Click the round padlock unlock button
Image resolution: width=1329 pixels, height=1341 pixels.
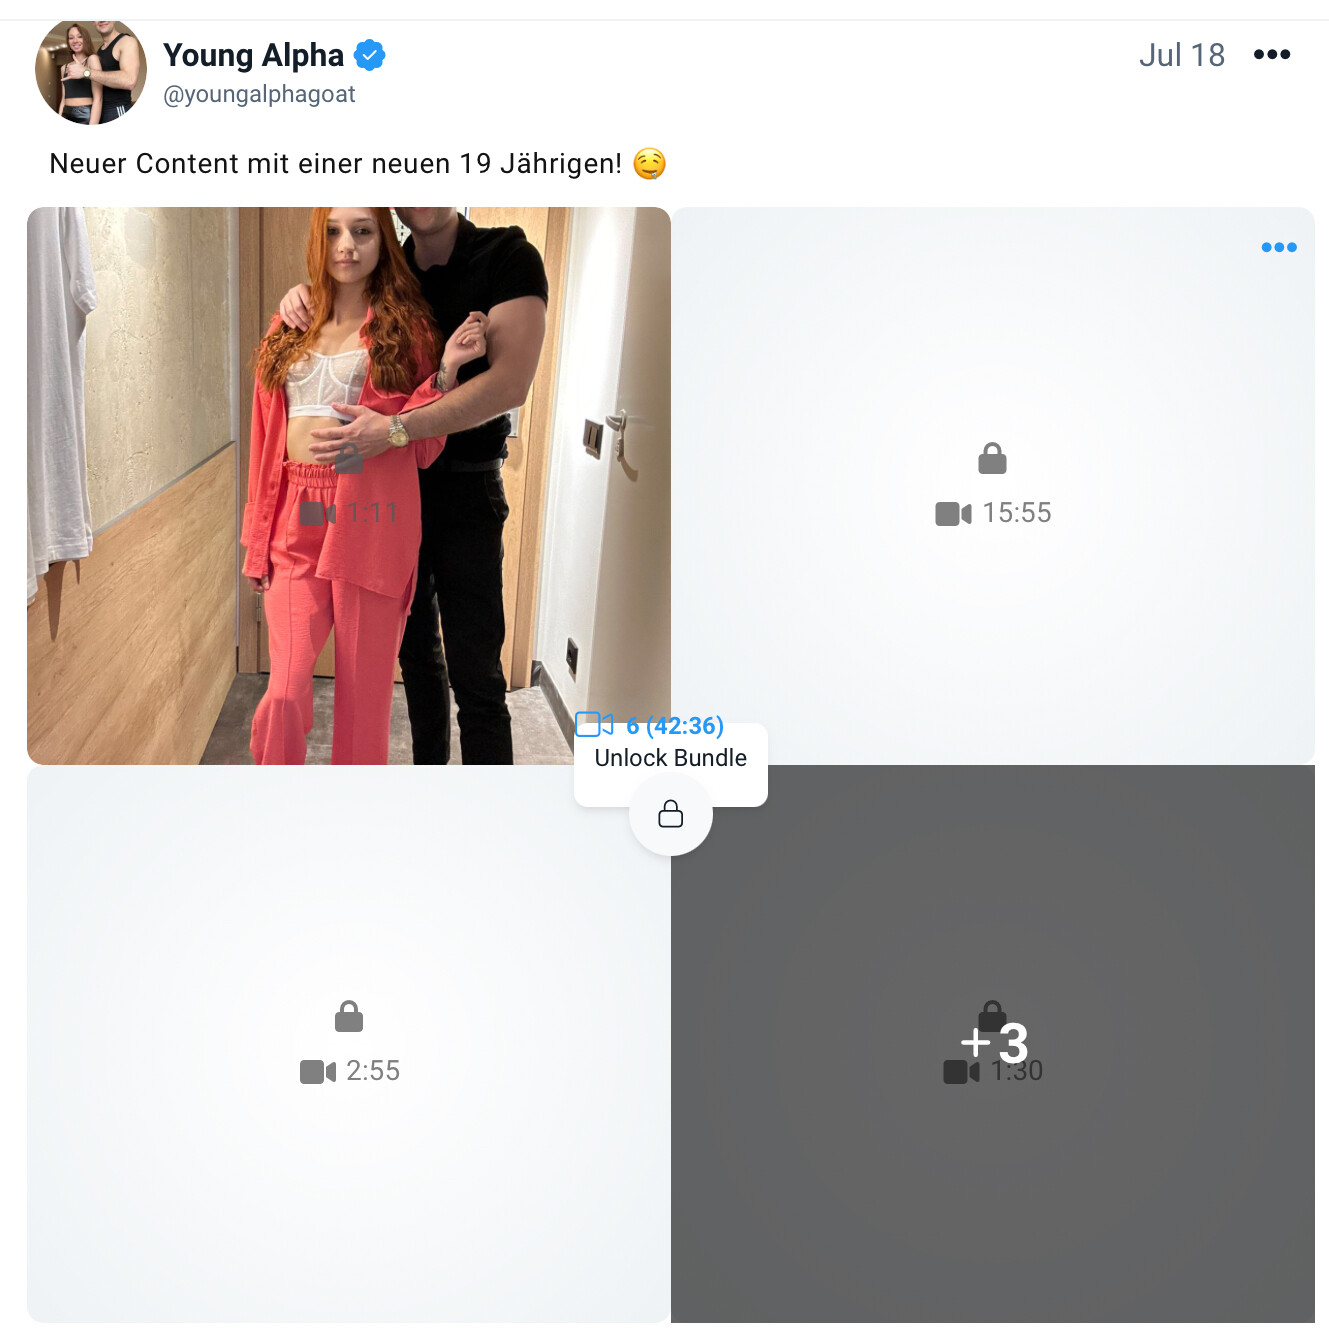[670, 814]
